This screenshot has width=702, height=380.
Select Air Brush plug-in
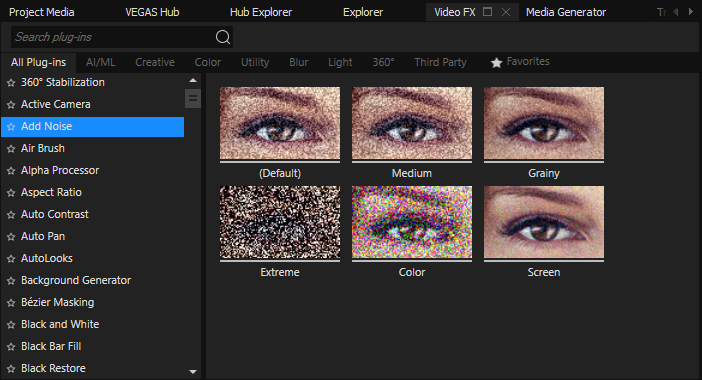(43, 148)
